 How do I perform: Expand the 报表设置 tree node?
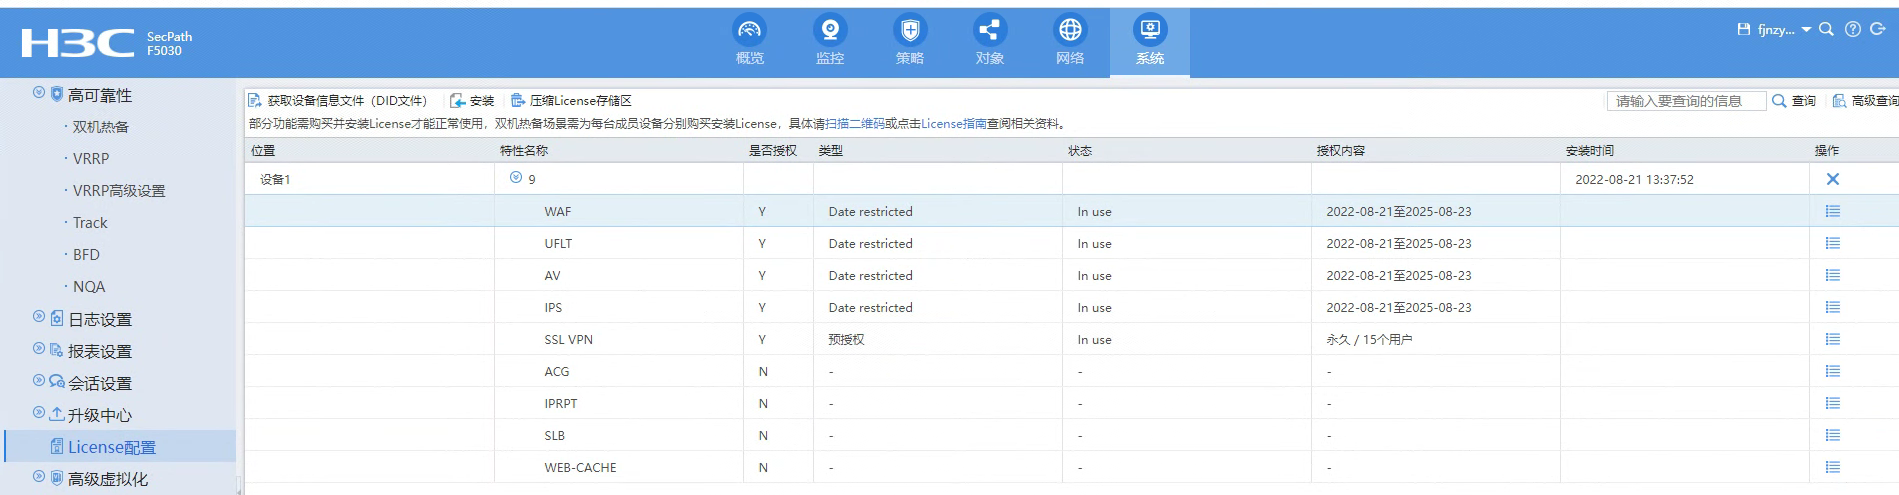[39, 349]
